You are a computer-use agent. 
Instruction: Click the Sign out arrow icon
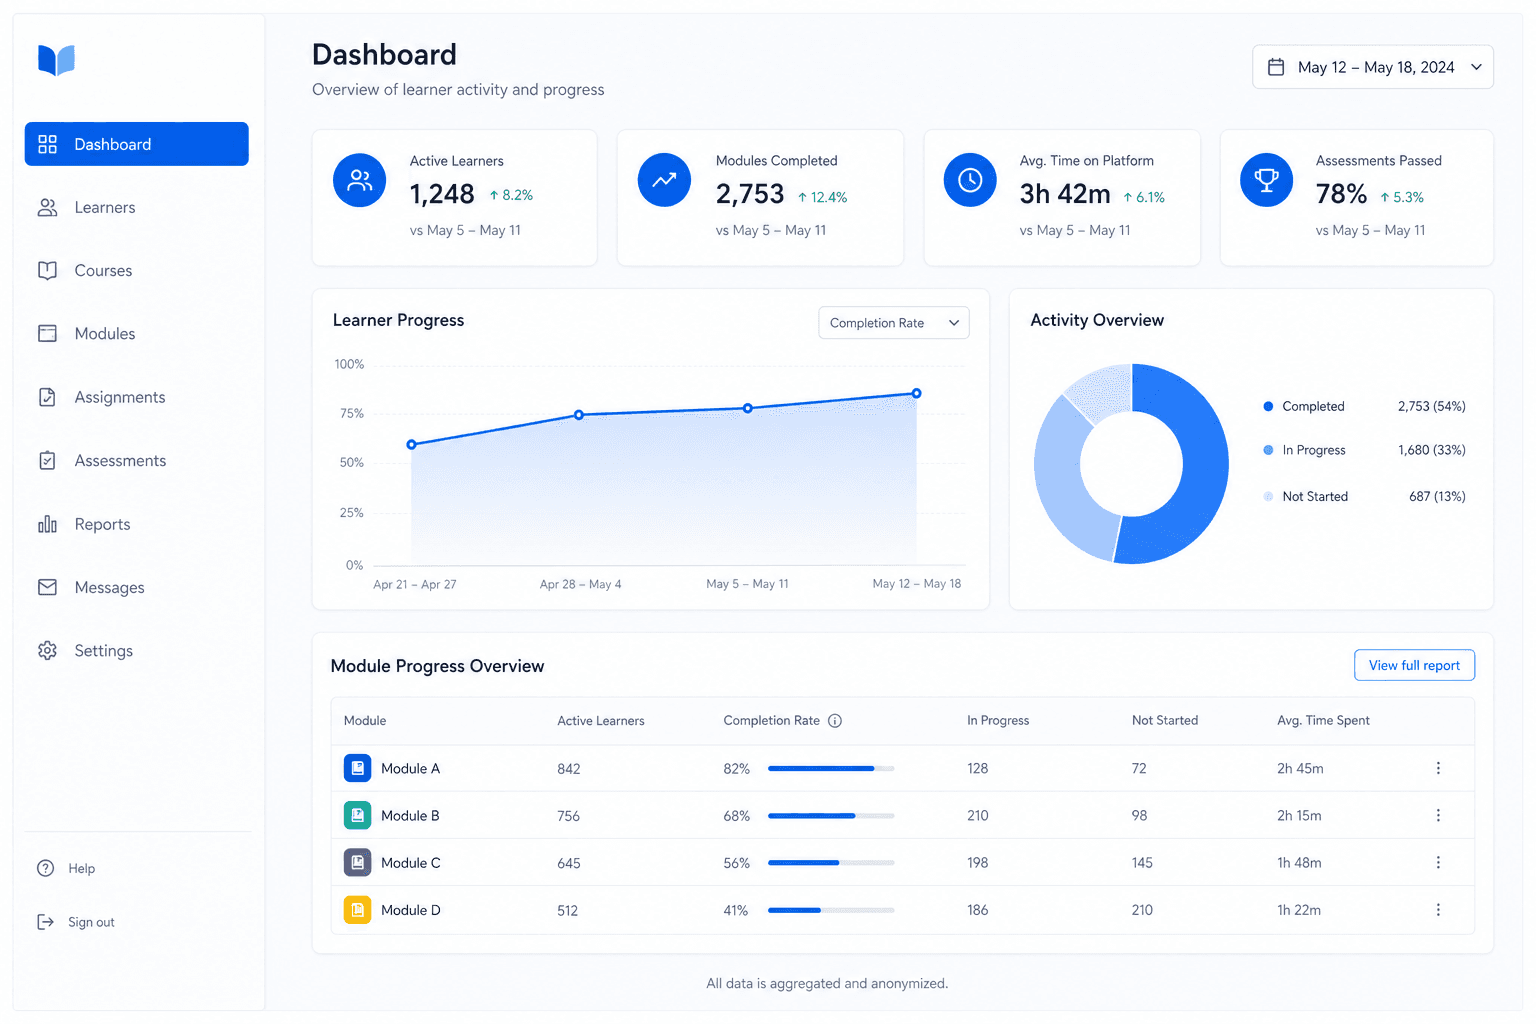[46, 922]
